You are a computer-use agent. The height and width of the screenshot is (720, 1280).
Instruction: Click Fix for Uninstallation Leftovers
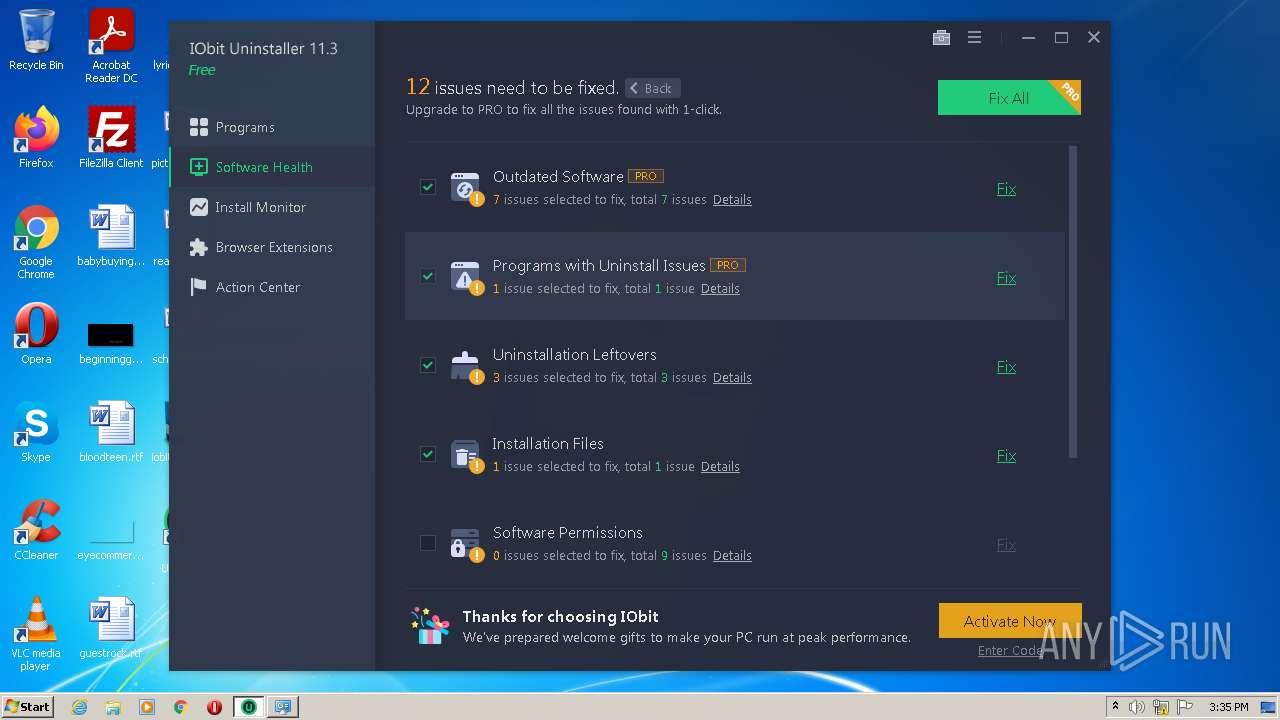click(x=1006, y=366)
